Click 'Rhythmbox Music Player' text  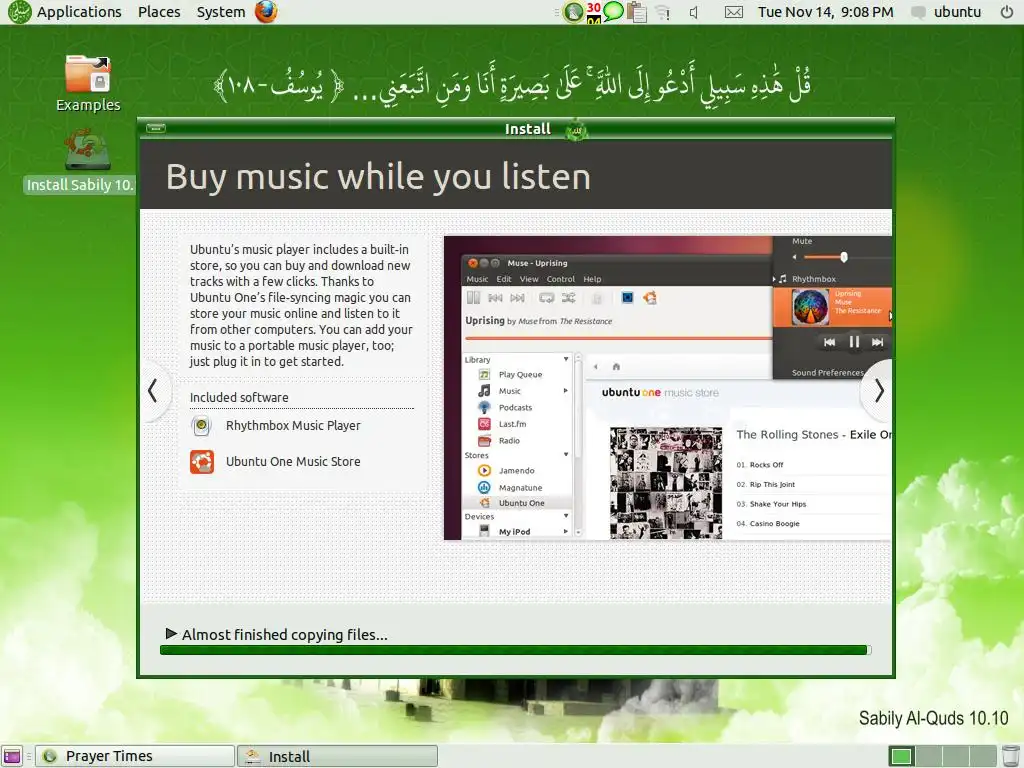(x=293, y=426)
